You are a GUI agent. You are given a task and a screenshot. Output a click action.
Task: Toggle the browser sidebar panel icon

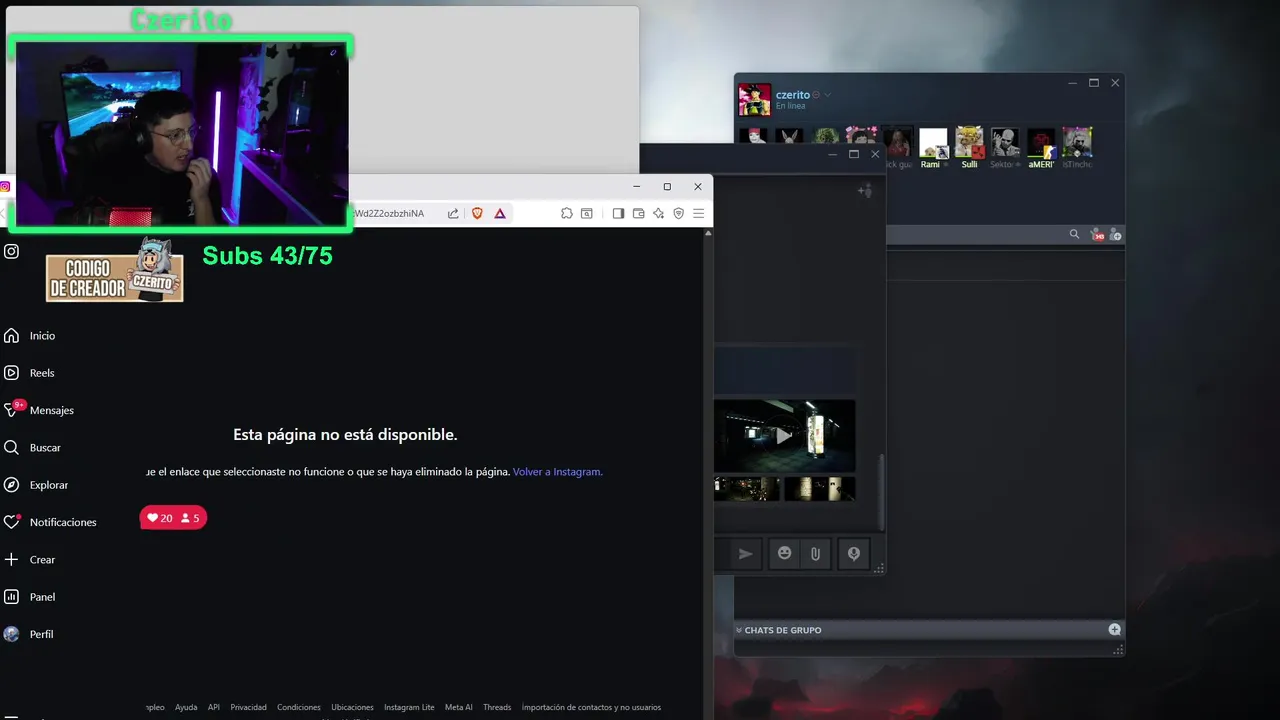coord(618,213)
